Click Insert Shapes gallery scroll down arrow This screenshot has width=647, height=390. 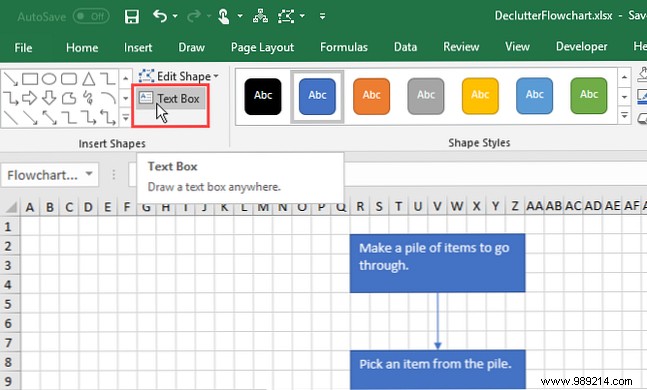point(125,99)
